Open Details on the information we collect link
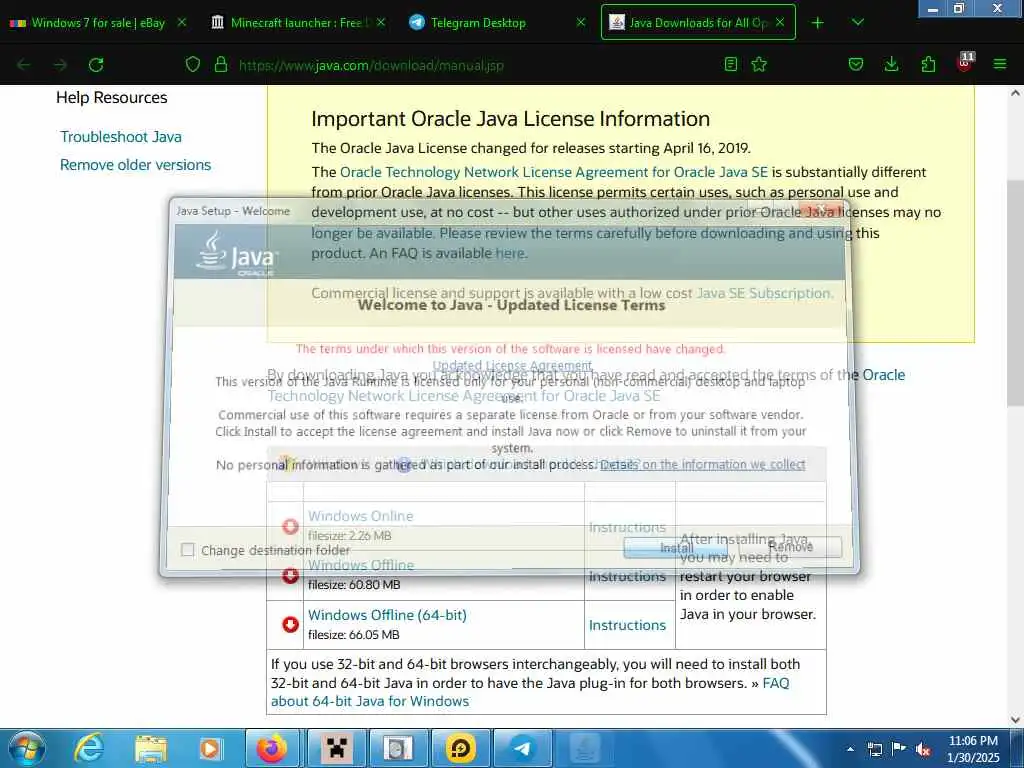Viewport: 1024px width, 768px height. (x=703, y=465)
